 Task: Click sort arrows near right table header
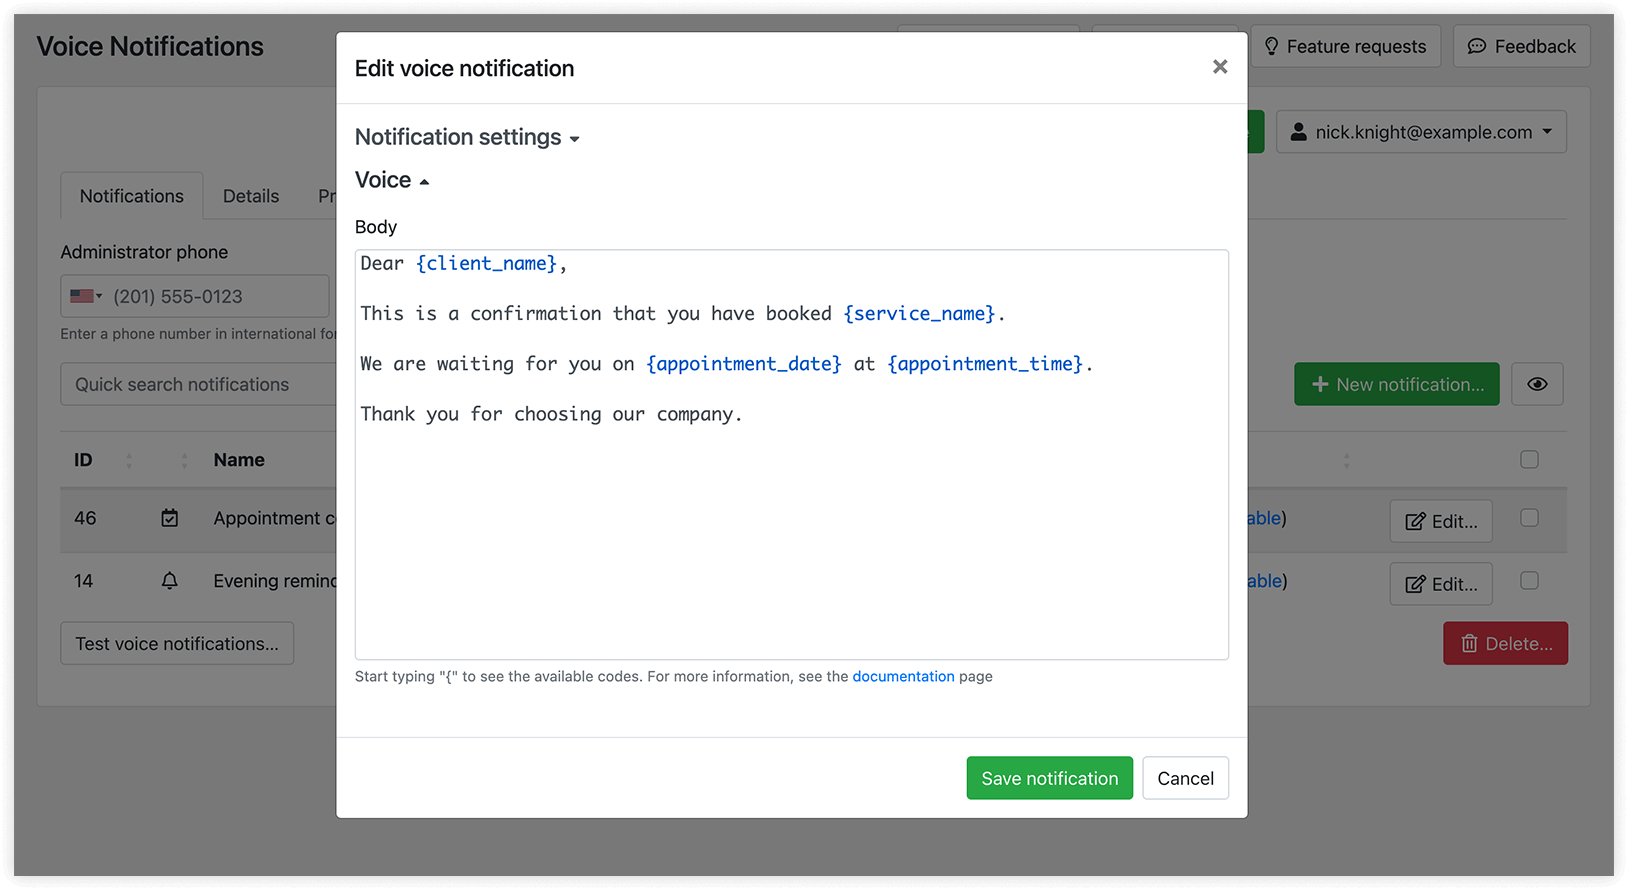pos(1346,460)
